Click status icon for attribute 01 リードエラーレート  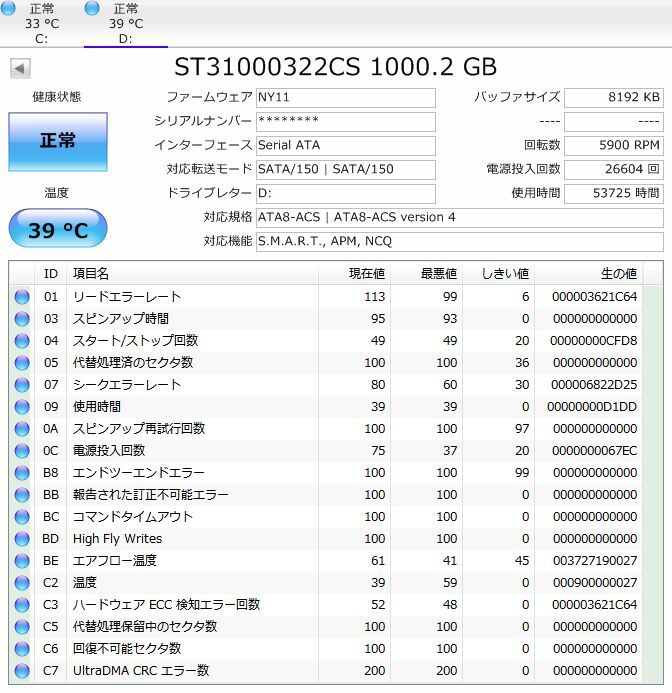(x=22, y=297)
